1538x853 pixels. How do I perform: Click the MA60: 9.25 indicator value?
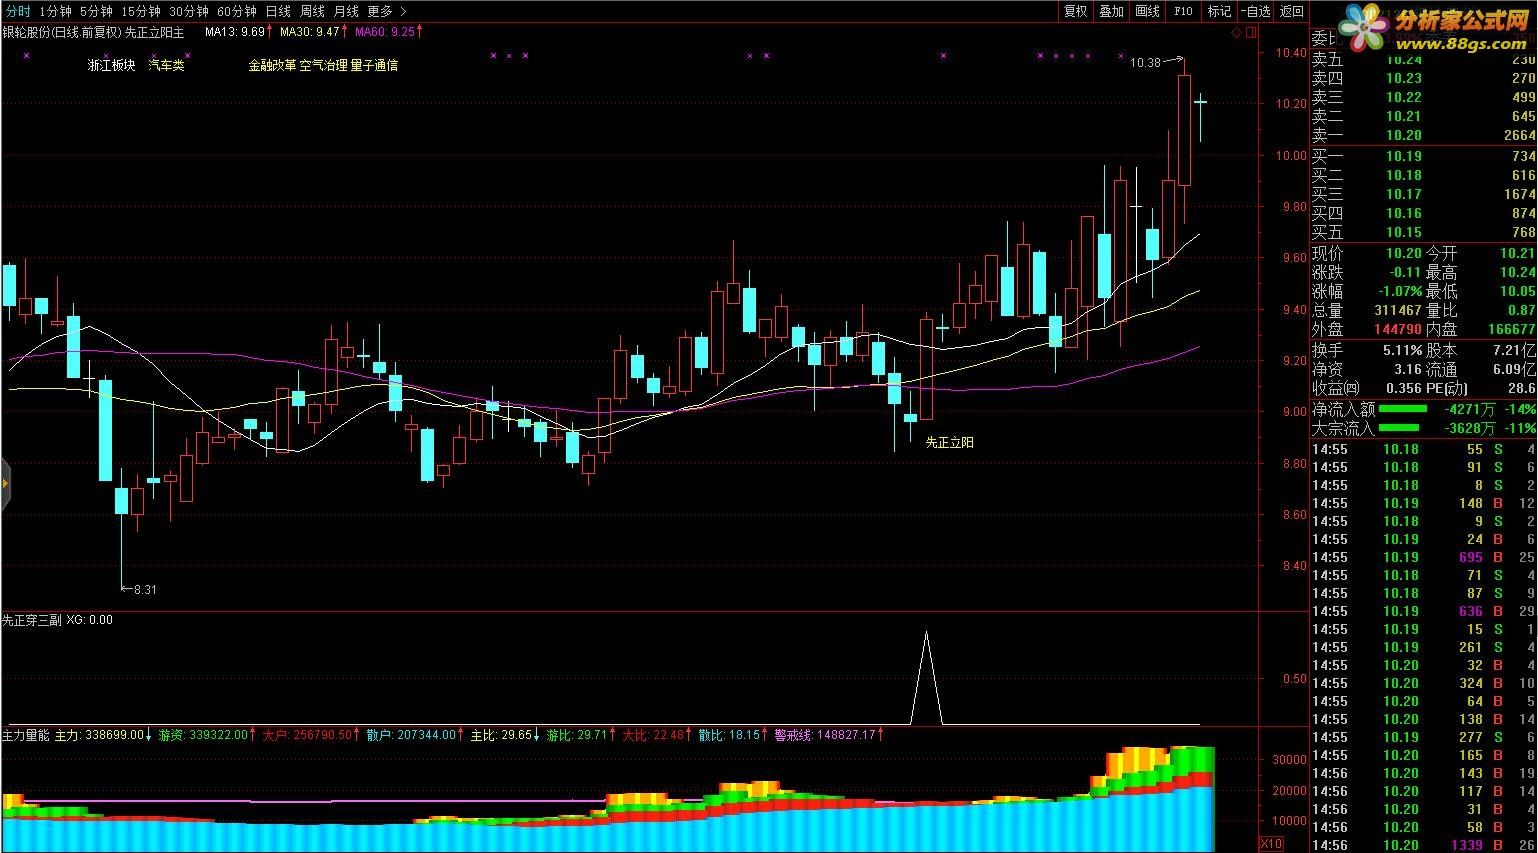[x=387, y=32]
